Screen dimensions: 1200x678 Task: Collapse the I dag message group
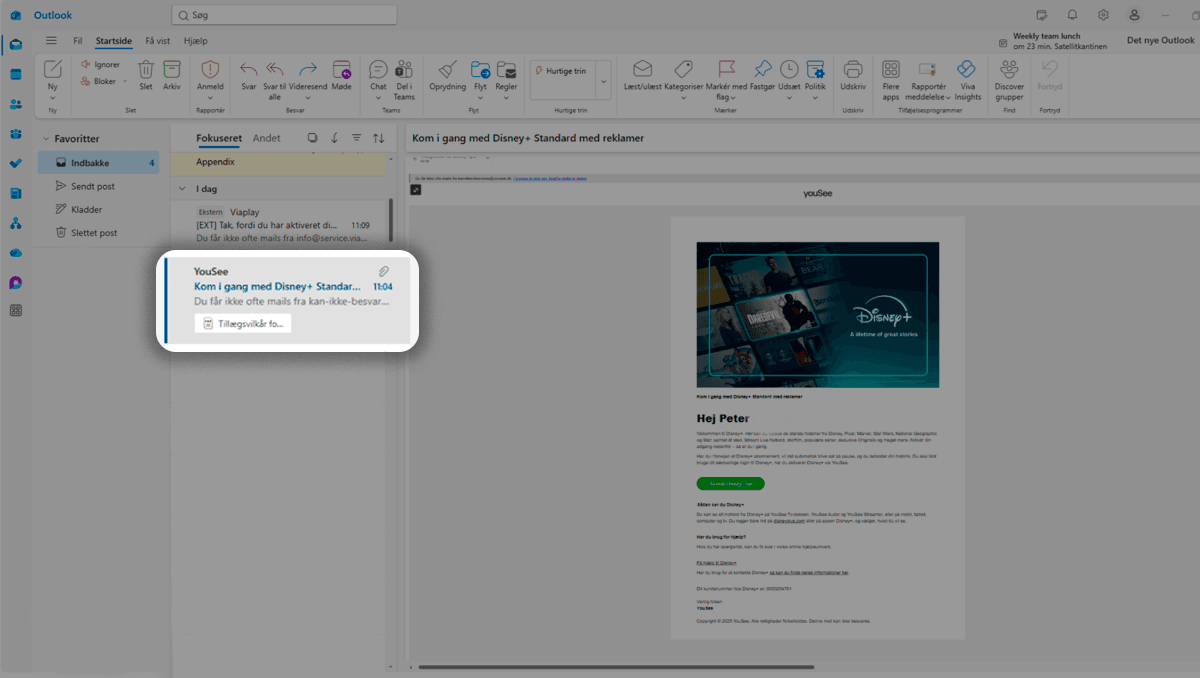click(x=182, y=188)
